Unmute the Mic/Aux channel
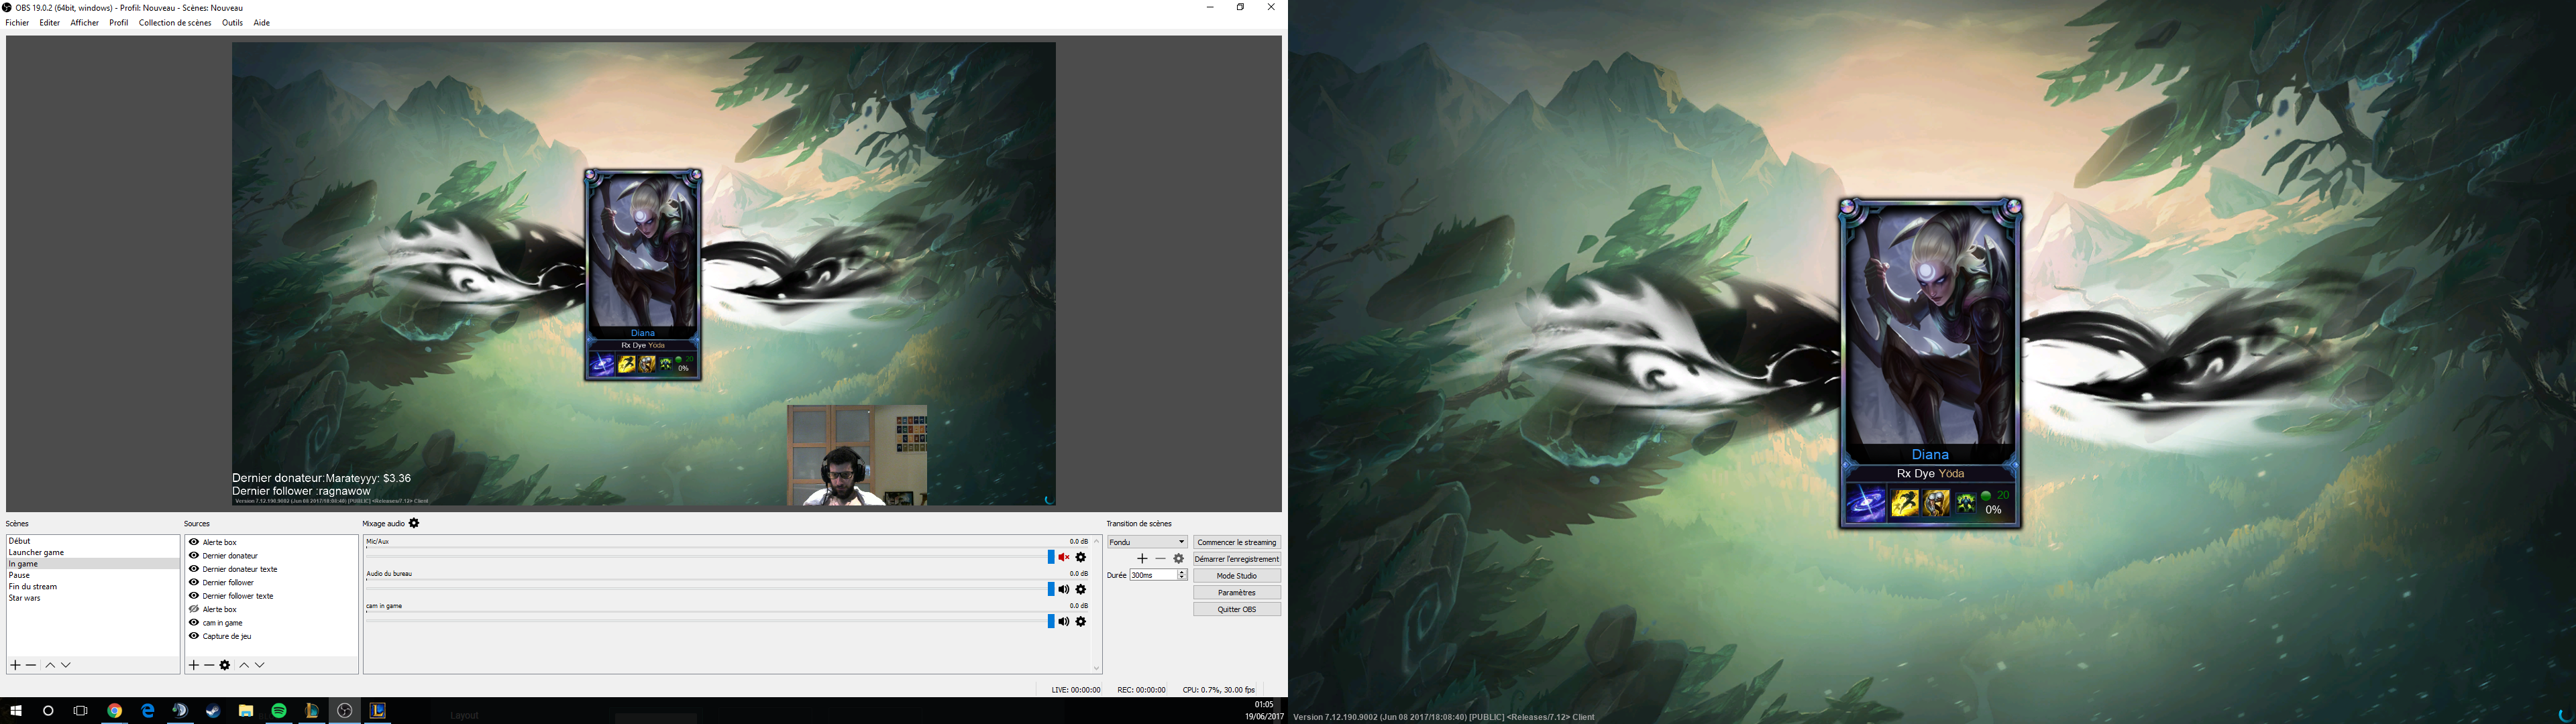Screen dimensions: 2576x724 click(x=1064, y=557)
